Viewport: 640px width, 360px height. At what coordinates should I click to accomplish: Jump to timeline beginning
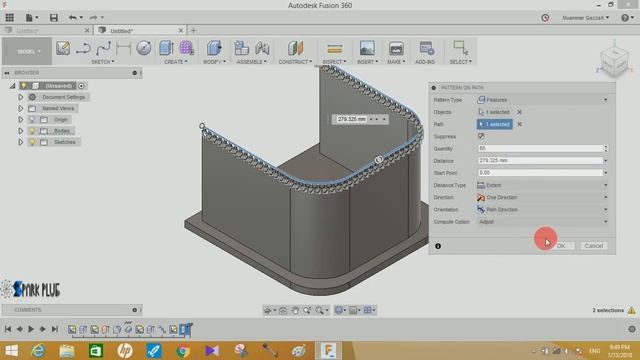click(8, 329)
